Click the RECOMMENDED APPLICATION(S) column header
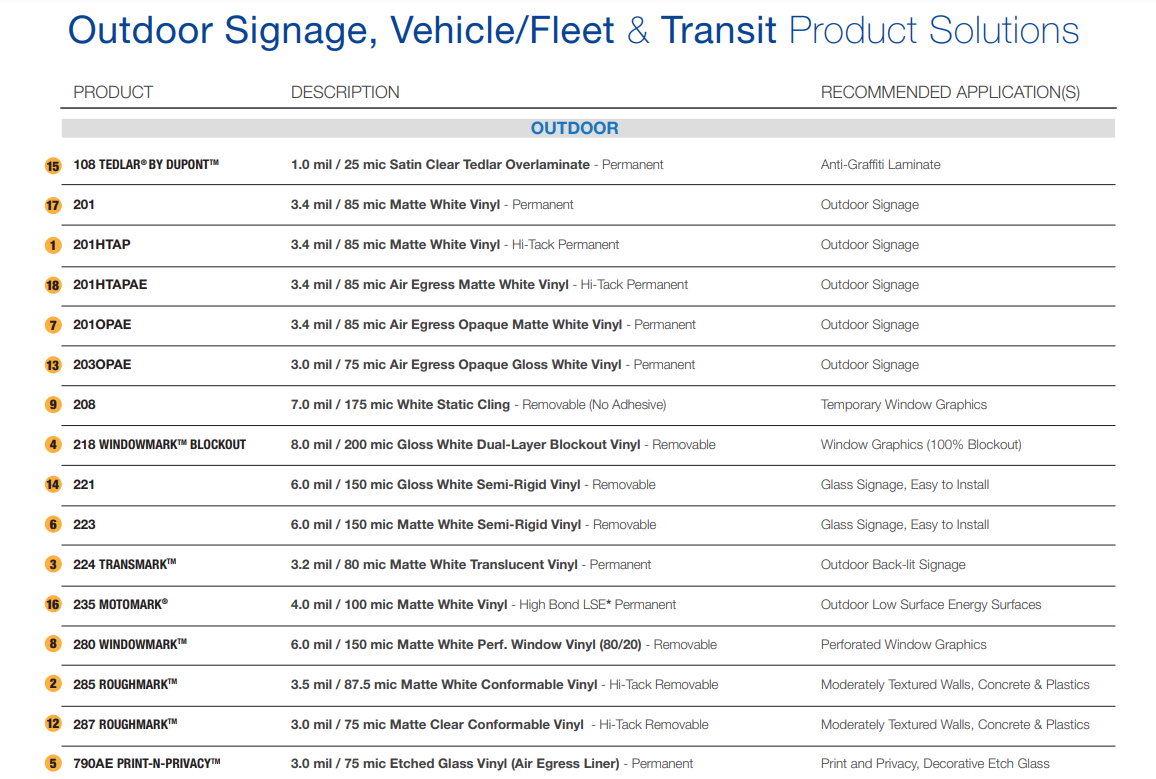This screenshot has height=779, width=1156. pos(950,93)
